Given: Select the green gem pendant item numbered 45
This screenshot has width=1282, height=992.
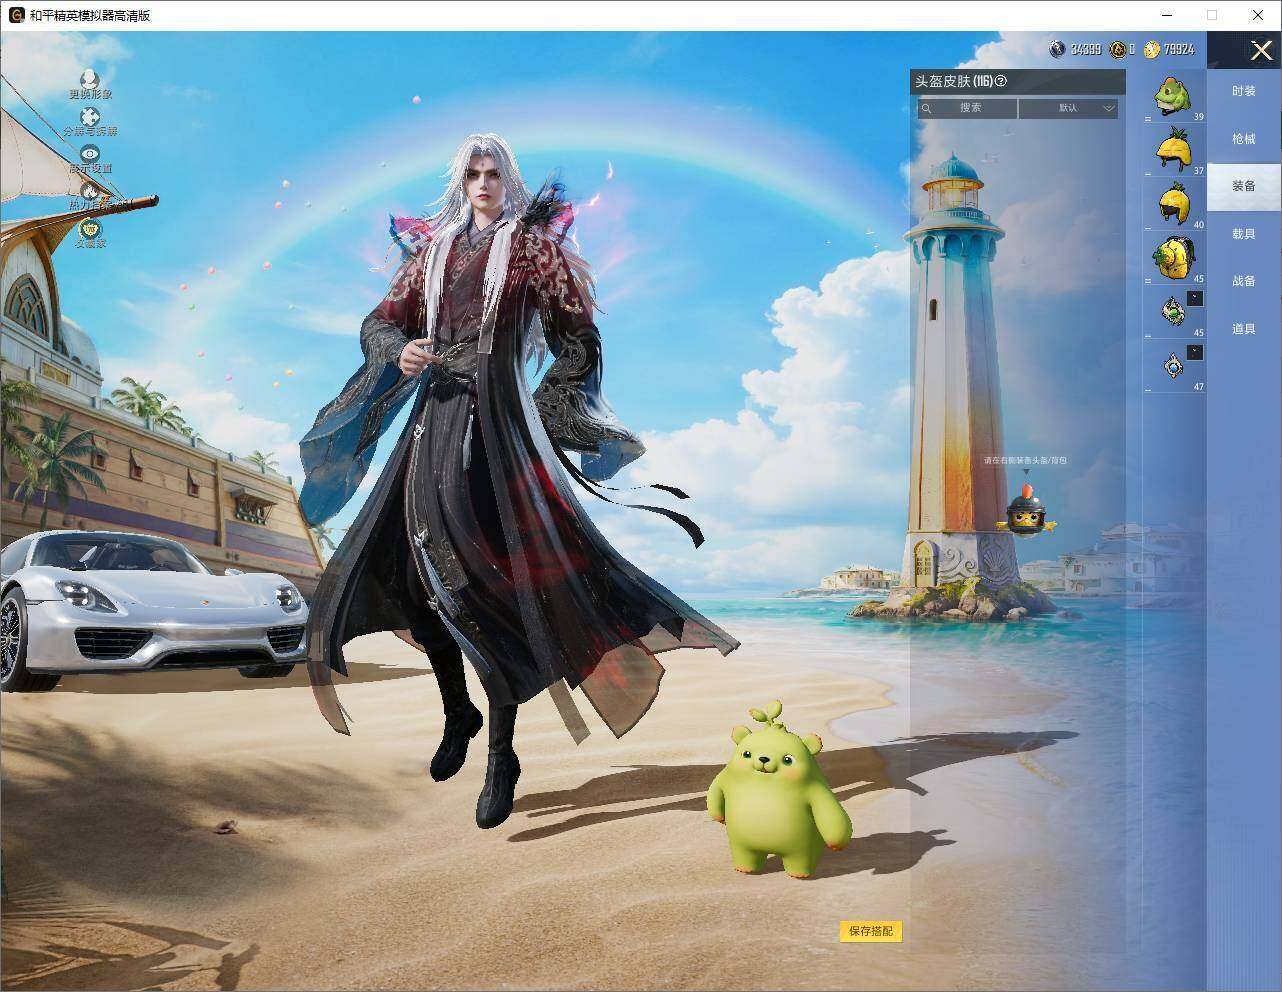Looking at the screenshot, I should tap(1175, 312).
